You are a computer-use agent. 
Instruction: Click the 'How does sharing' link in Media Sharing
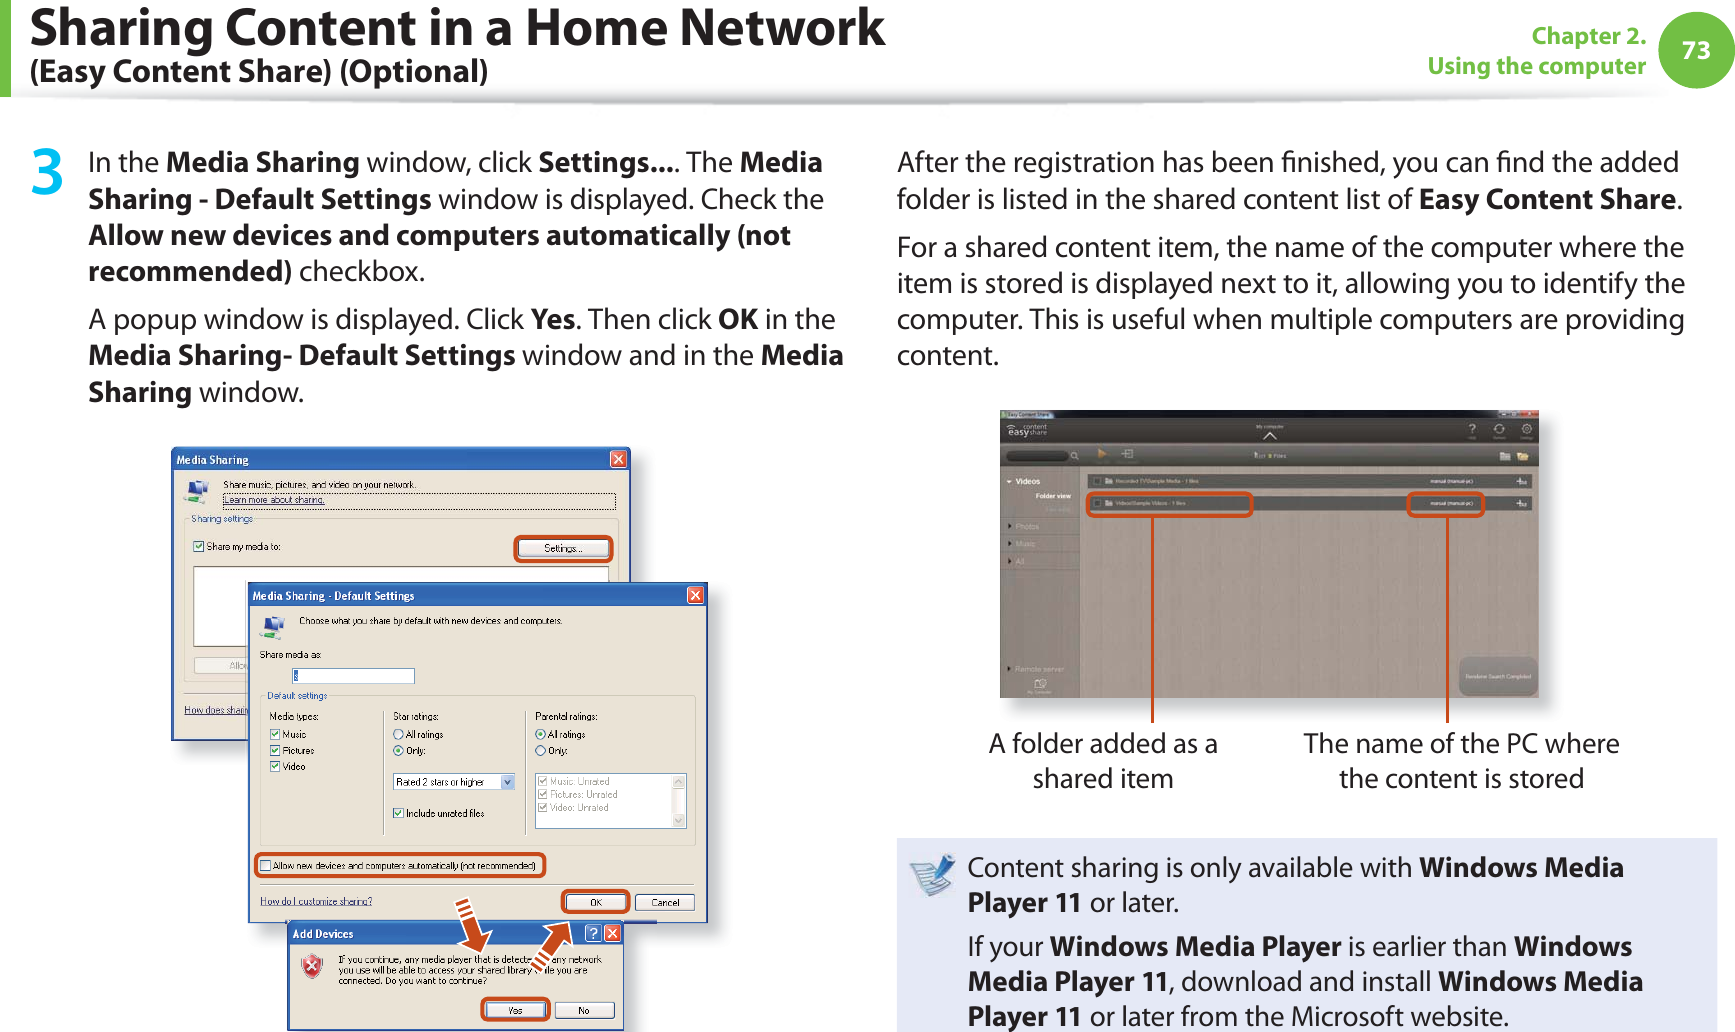coord(216,710)
